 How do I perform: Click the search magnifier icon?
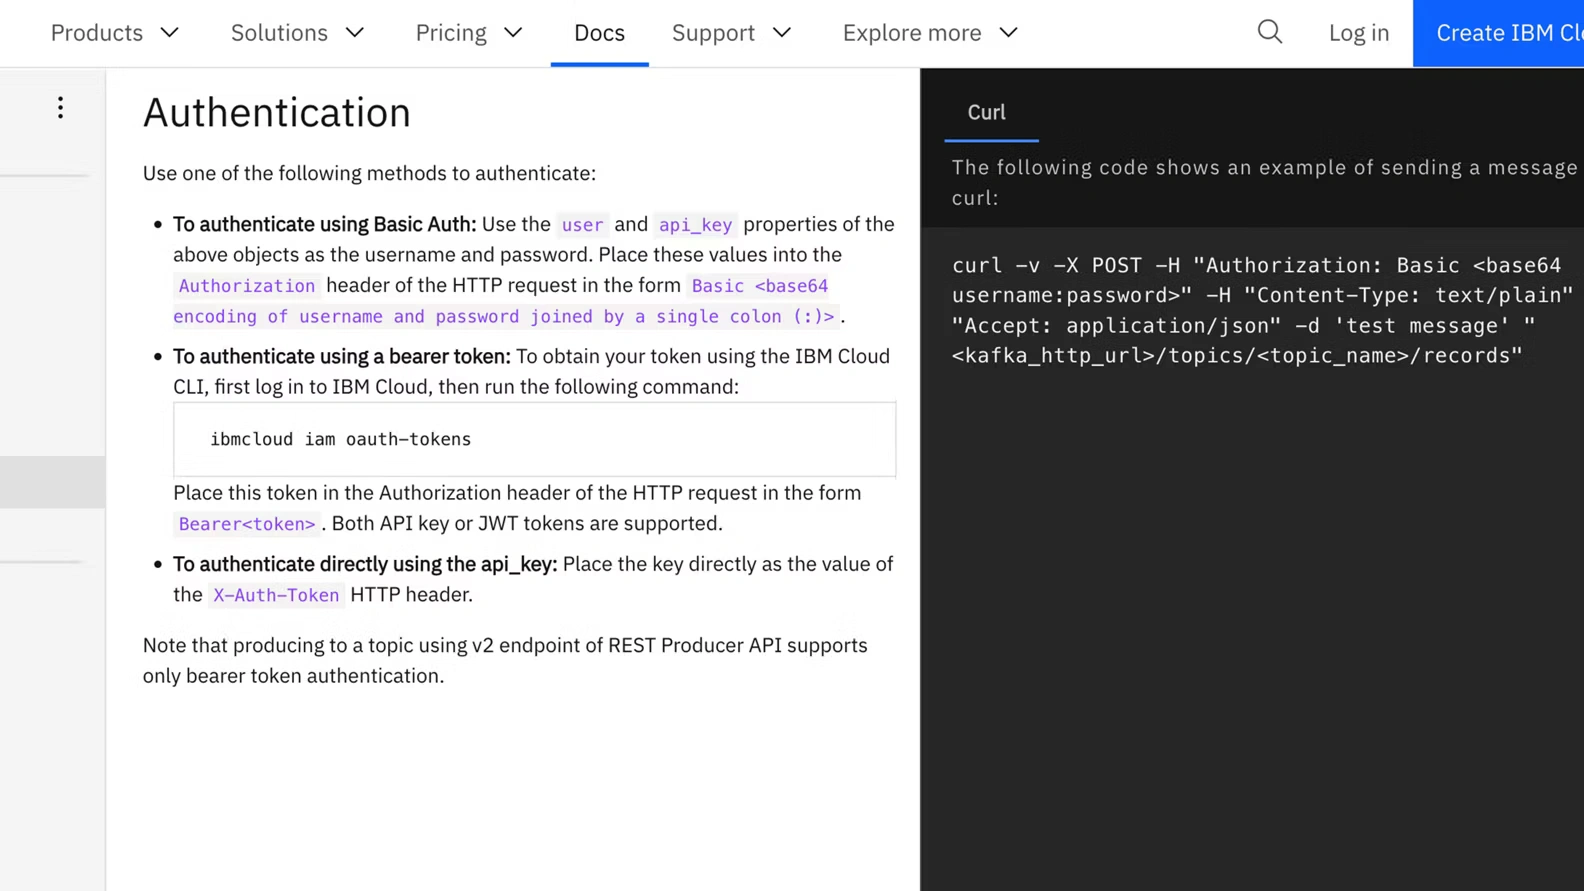click(x=1269, y=32)
